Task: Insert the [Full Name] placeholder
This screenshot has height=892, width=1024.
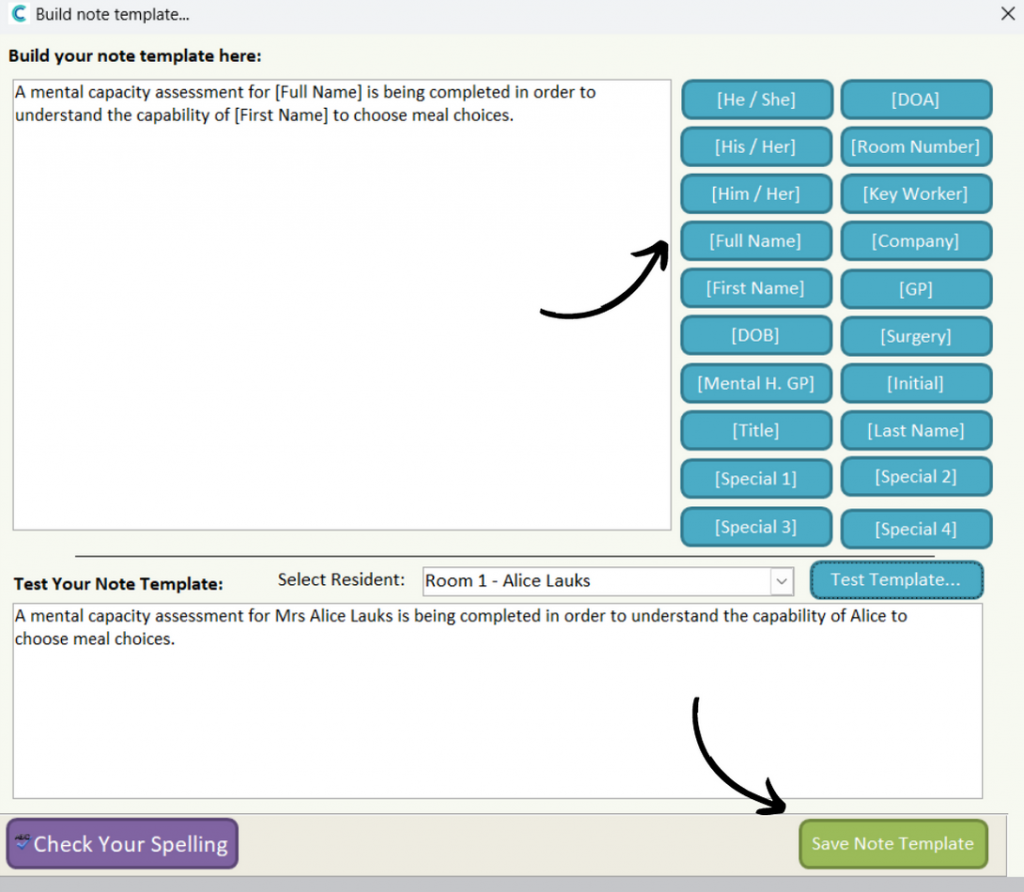Action: [x=756, y=241]
